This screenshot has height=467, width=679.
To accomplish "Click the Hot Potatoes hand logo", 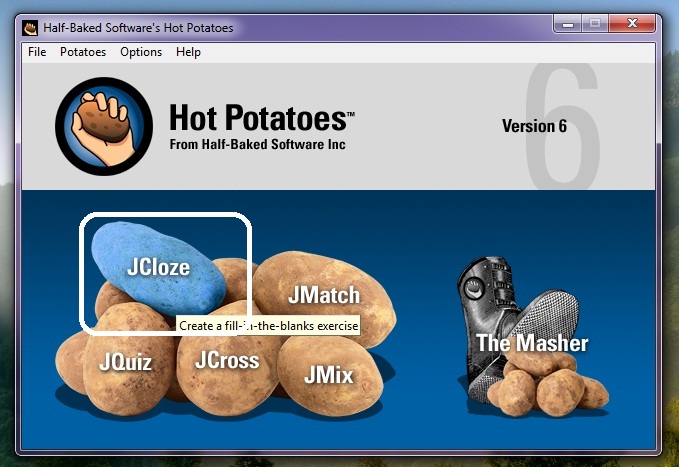I will pos(104,126).
